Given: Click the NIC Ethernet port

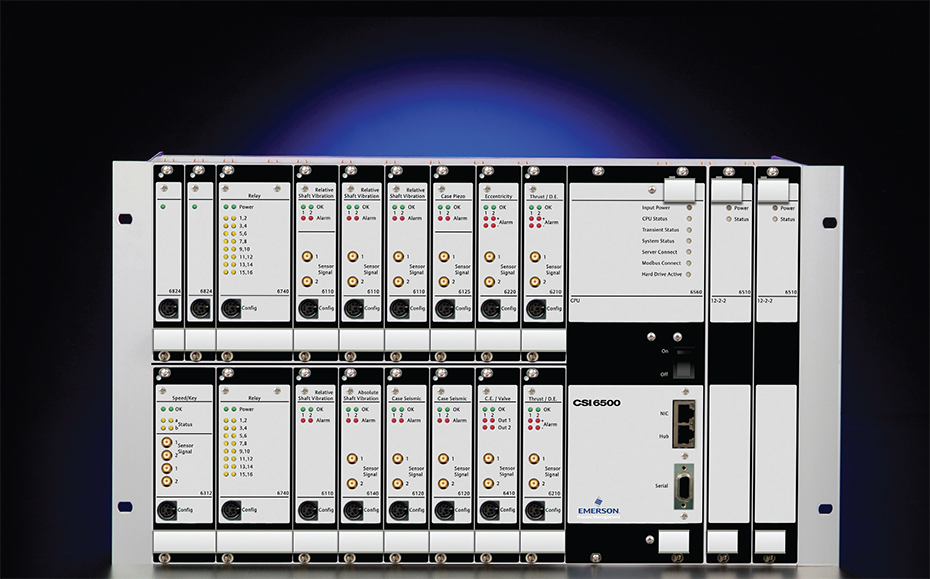Looking at the screenshot, I should [x=684, y=413].
